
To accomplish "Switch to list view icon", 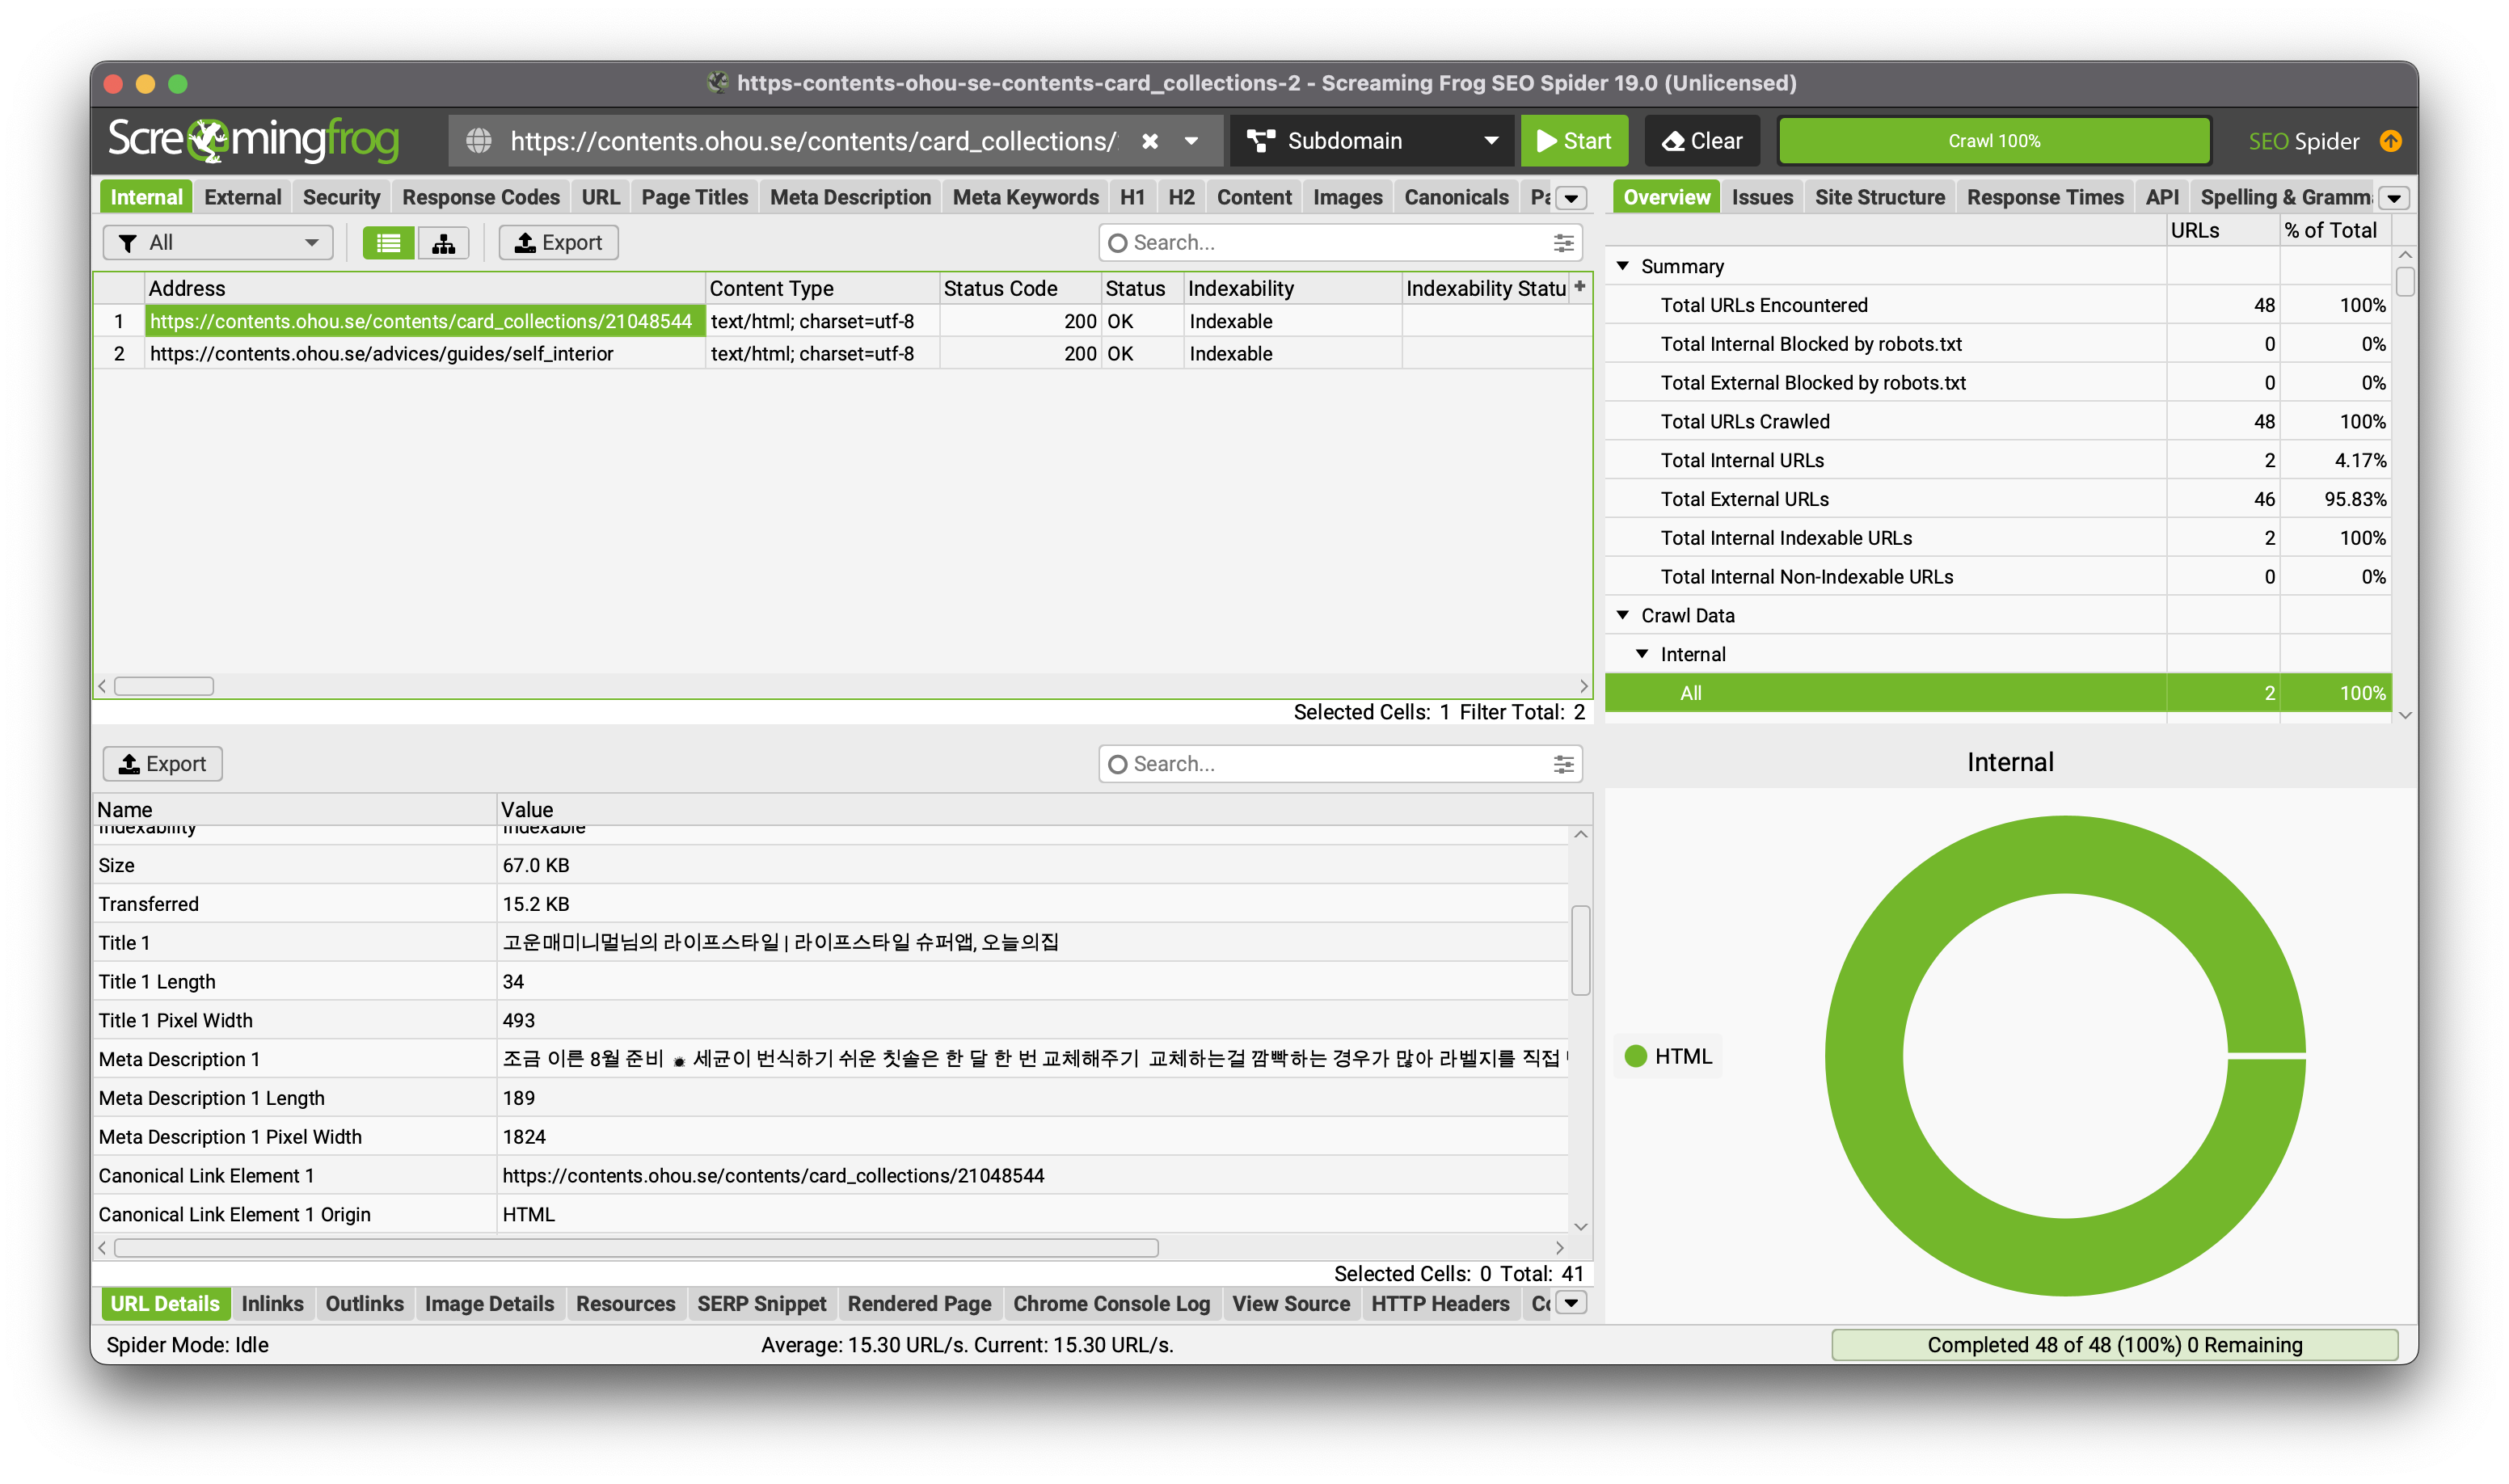I will point(388,243).
